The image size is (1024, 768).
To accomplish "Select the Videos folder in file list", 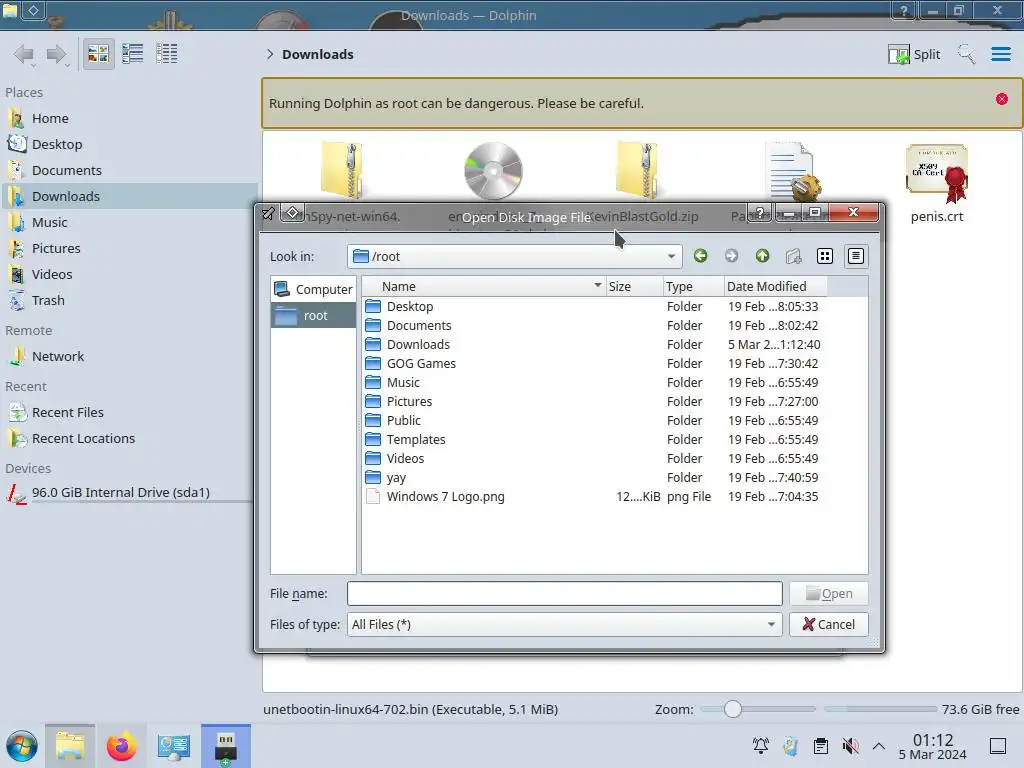I will pyautogui.click(x=405, y=458).
